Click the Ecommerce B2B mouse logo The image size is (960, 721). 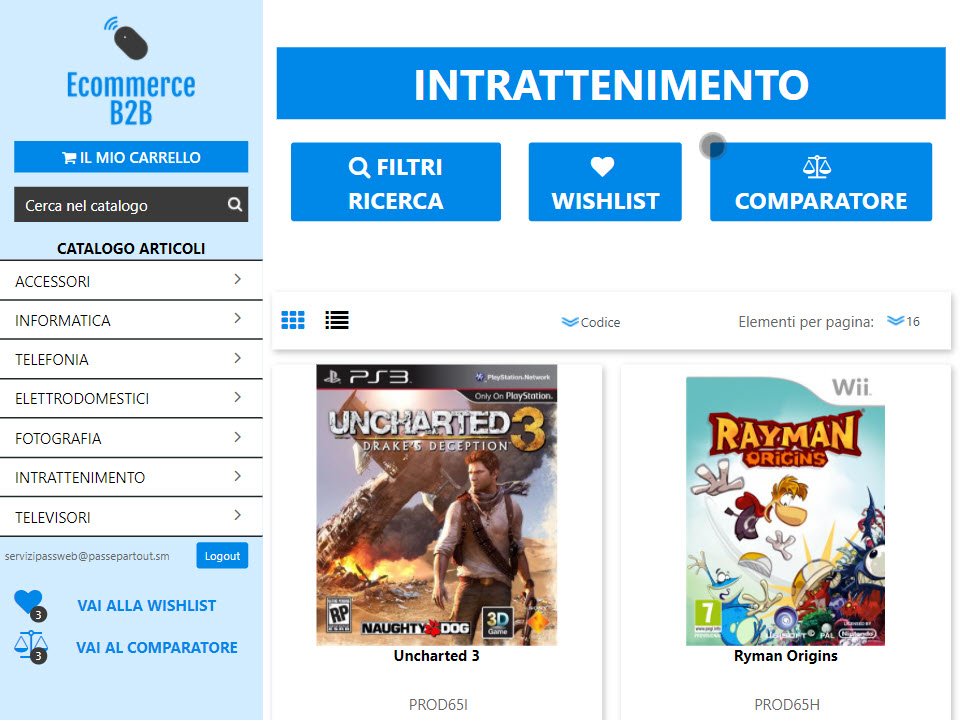click(127, 39)
